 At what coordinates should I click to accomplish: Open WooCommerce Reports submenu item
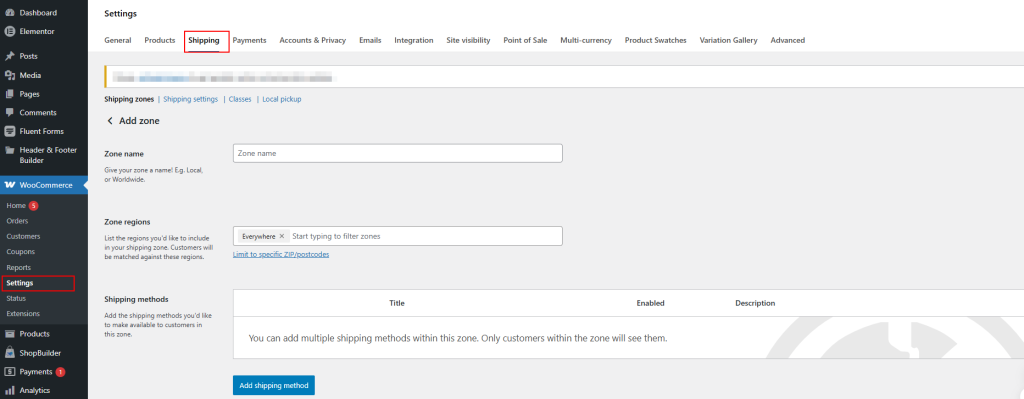point(18,268)
